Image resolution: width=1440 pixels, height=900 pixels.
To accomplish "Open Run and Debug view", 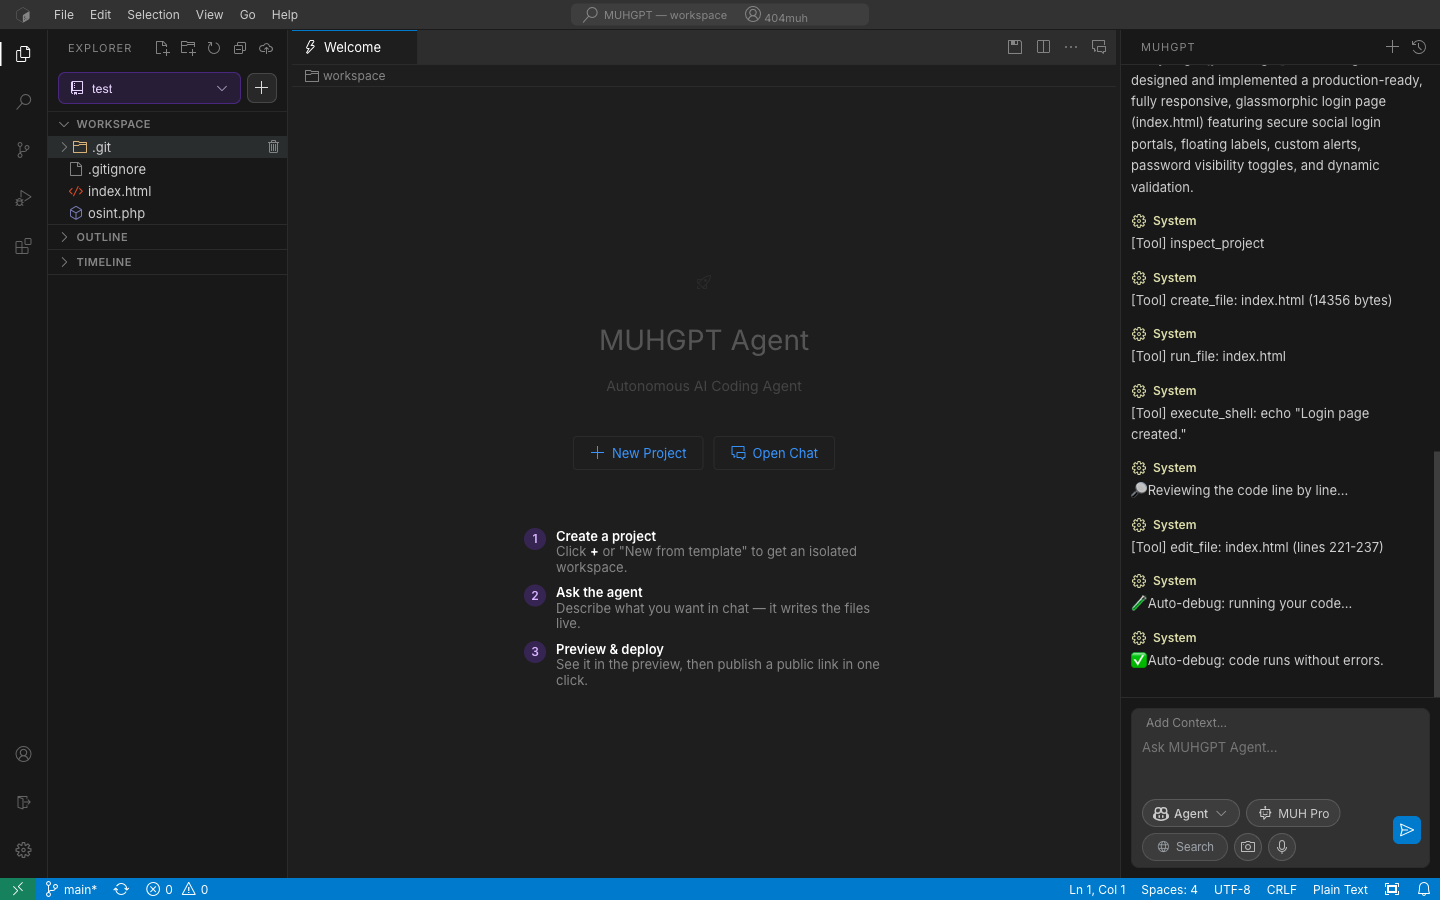I will [x=23, y=198].
